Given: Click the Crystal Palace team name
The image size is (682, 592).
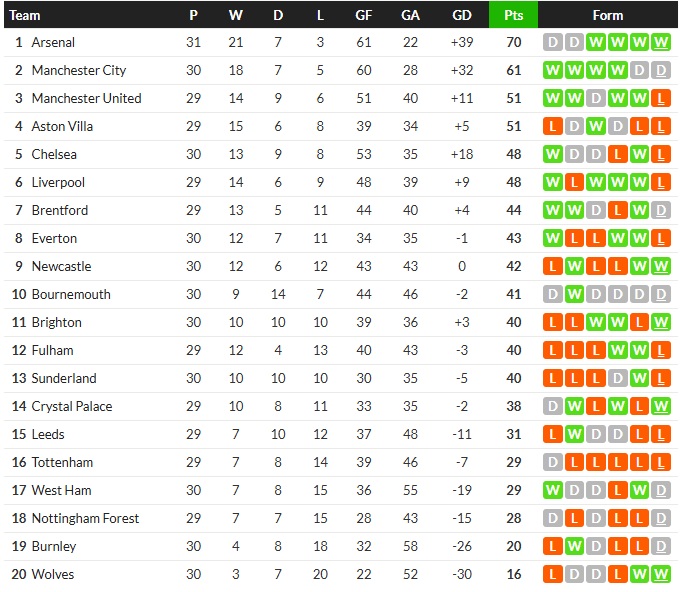Looking at the screenshot, I should pyautogui.click(x=72, y=406).
